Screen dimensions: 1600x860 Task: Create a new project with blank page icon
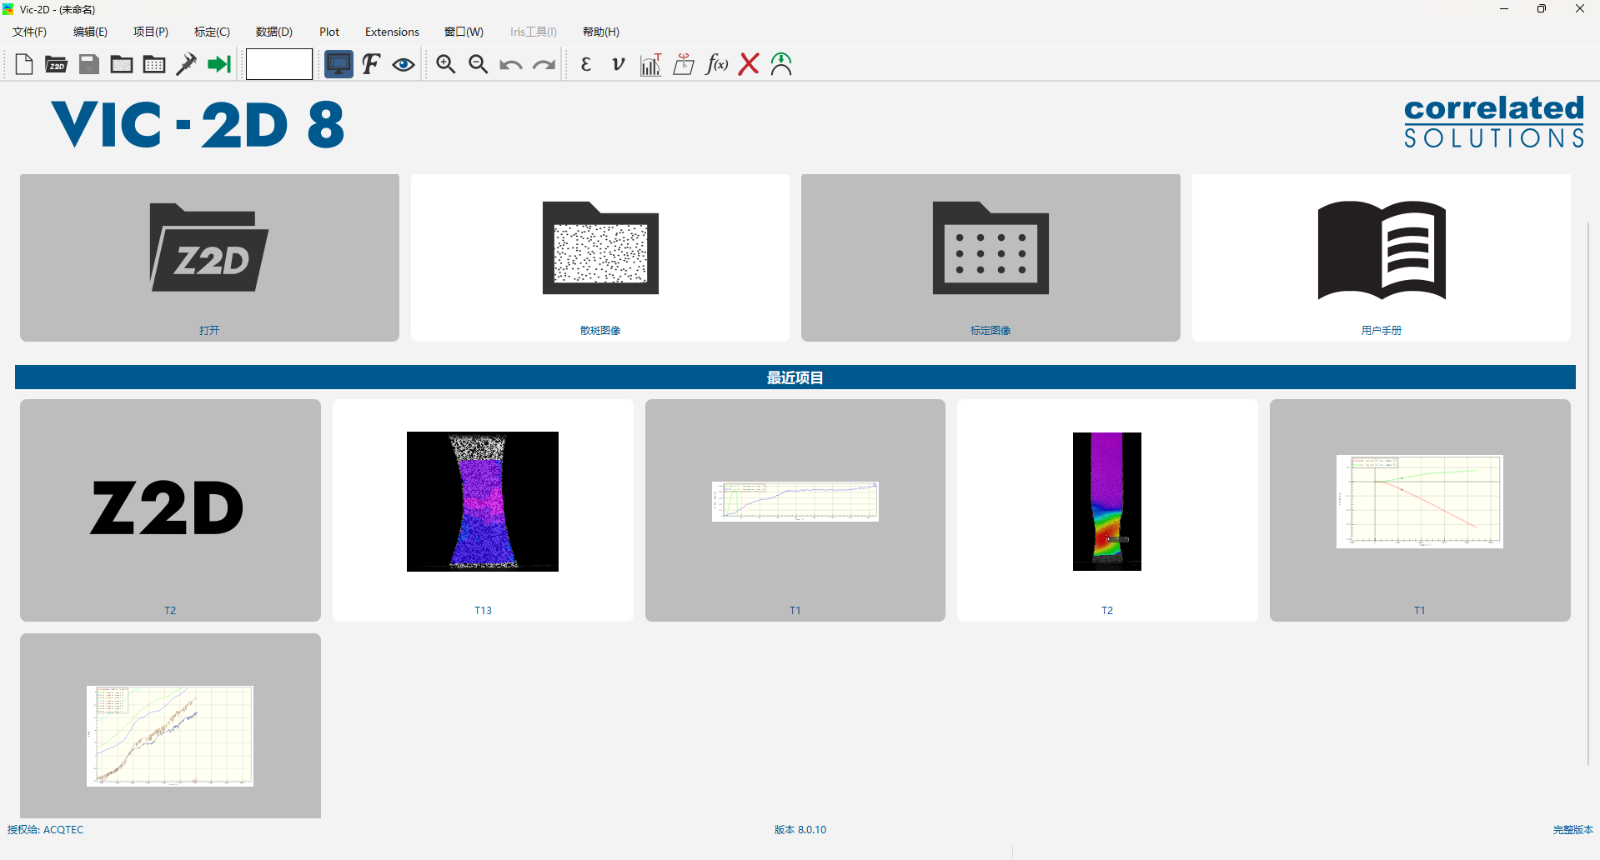[x=24, y=64]
